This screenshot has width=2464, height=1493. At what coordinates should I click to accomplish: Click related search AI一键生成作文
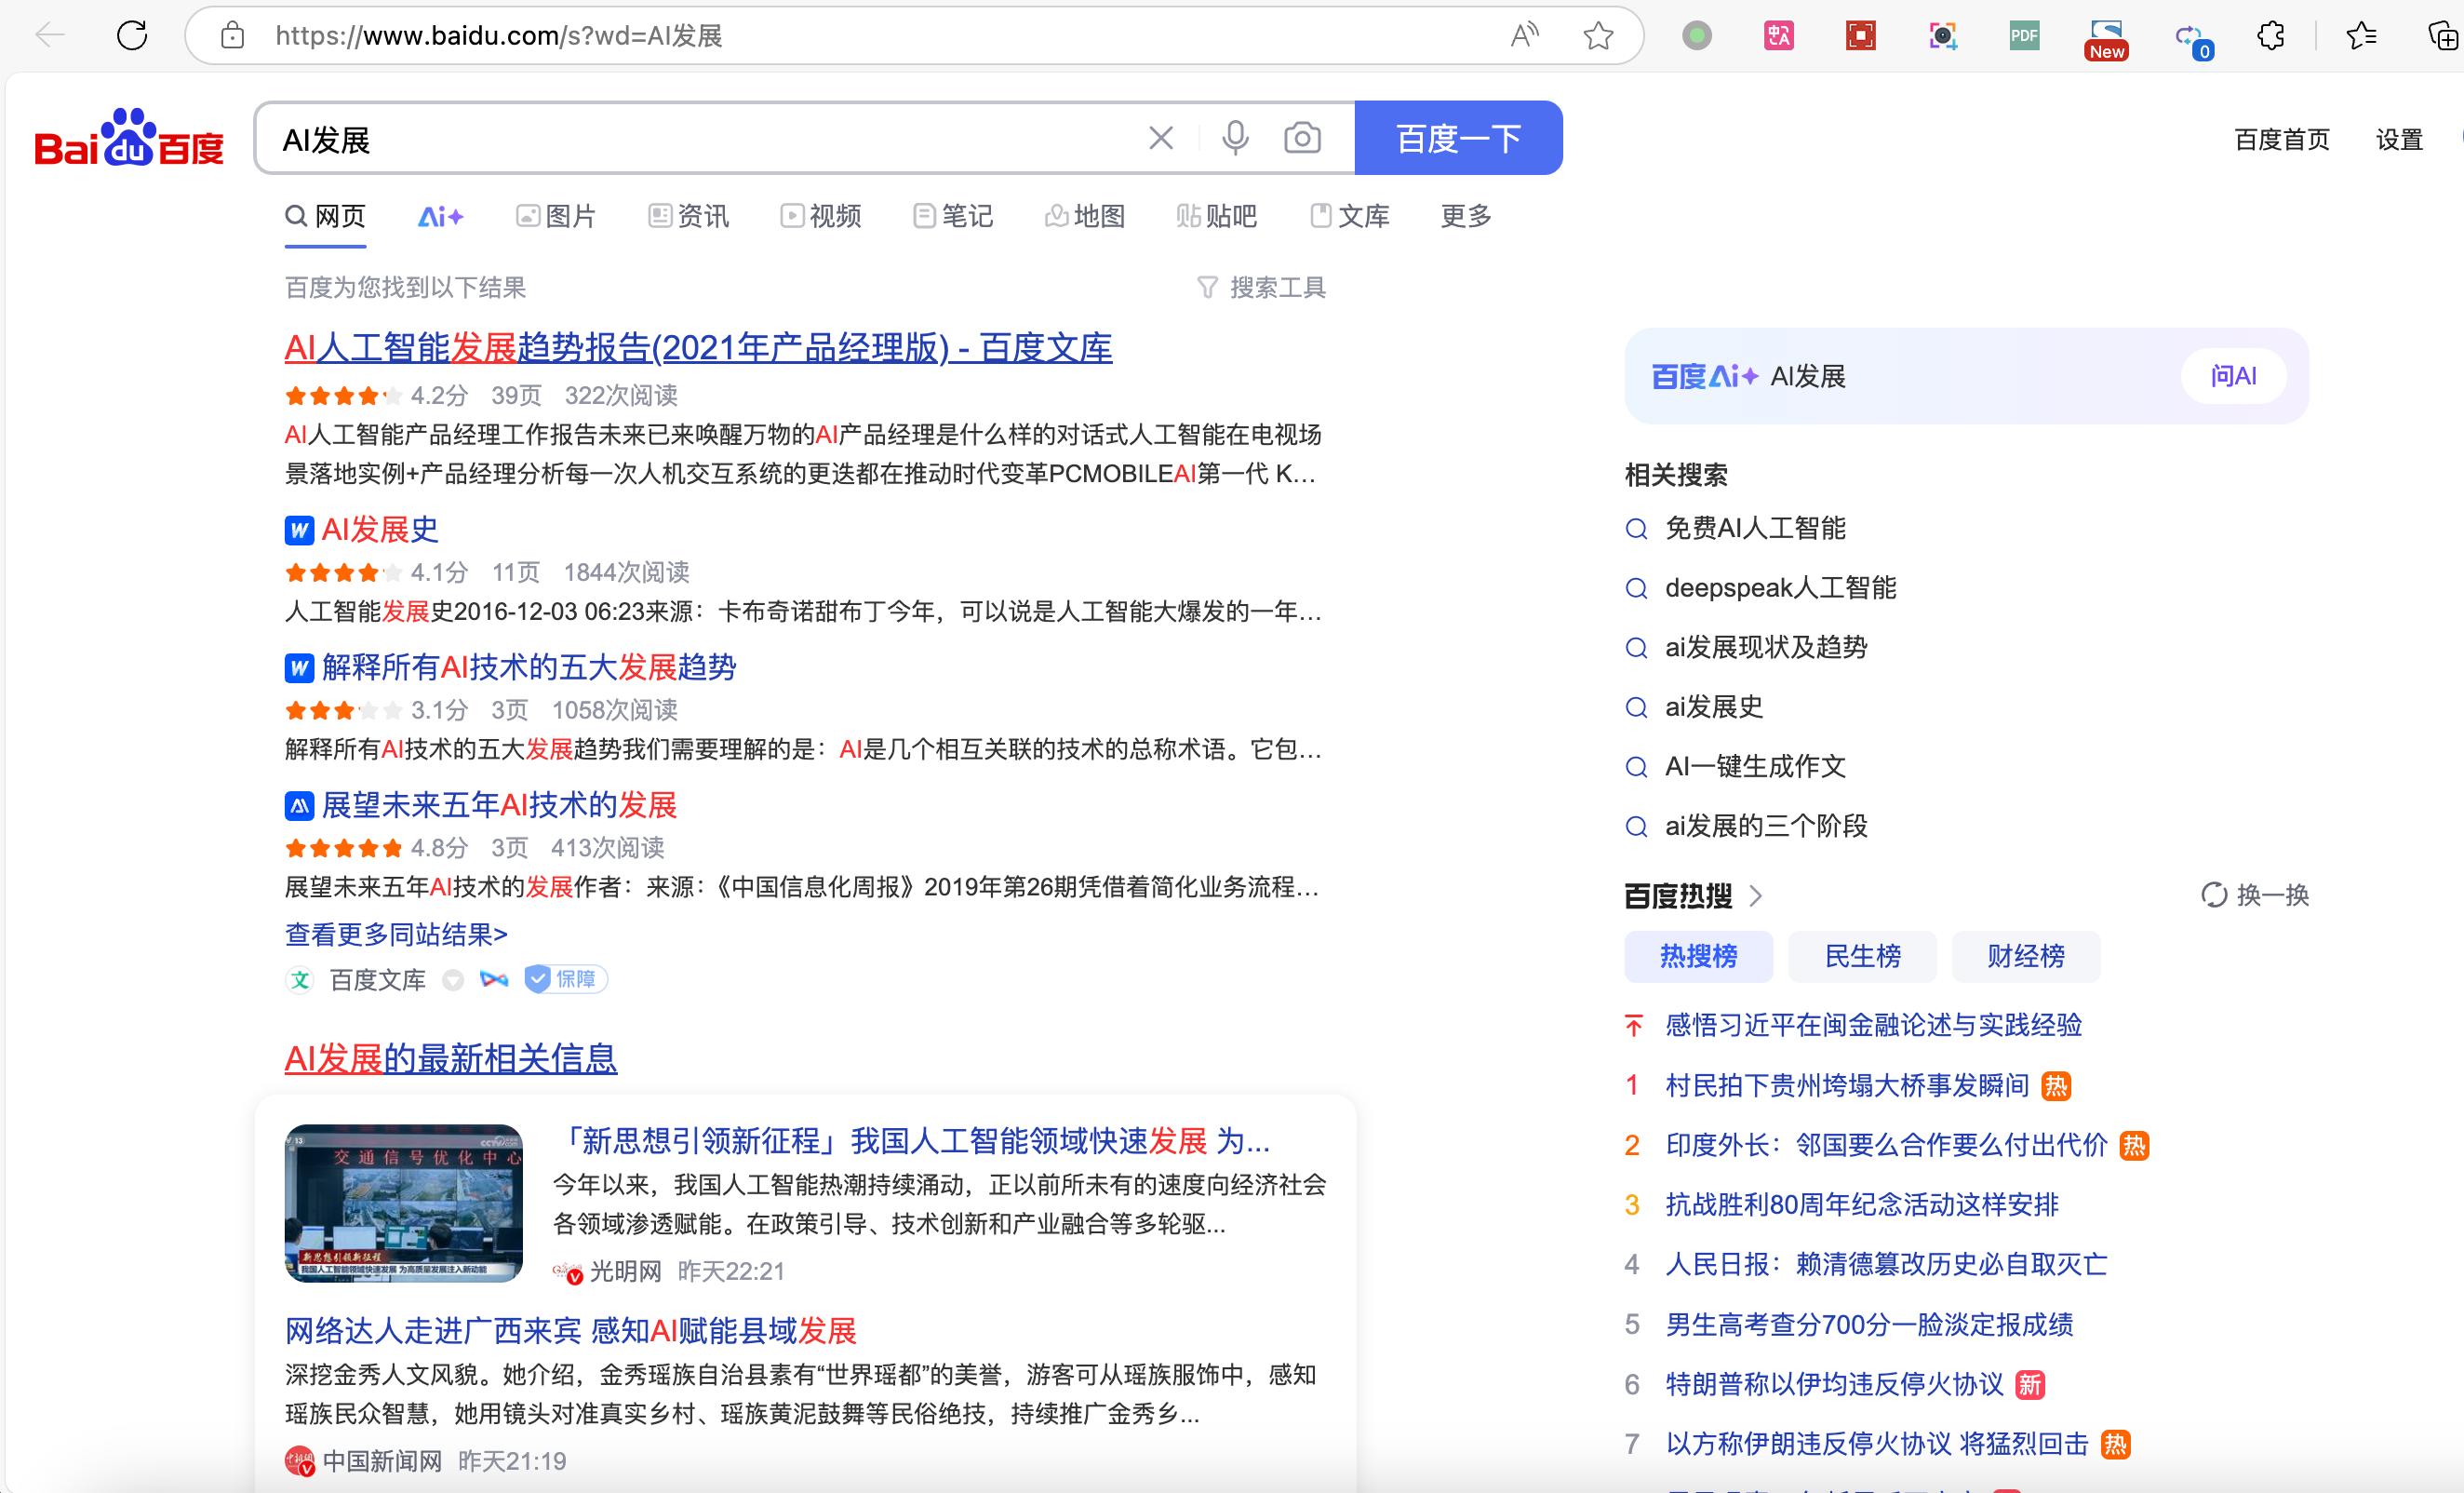pos(1755,767)
